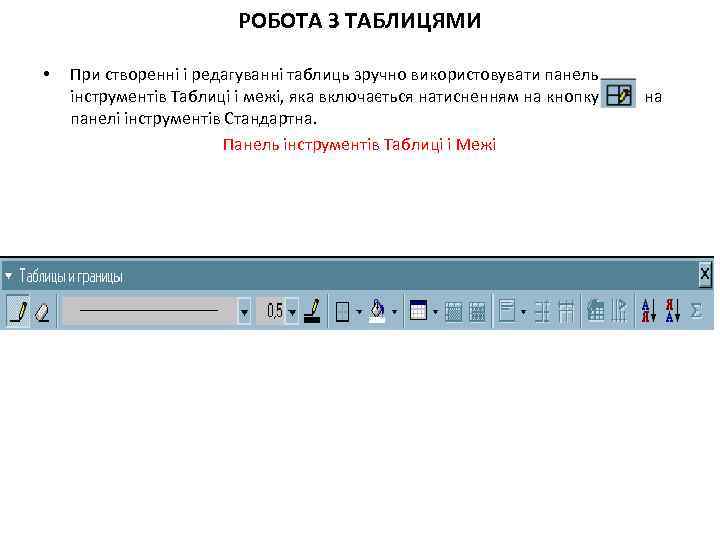Image resolution: width=720 pixels, height=540 pixels.
Task: Open the Table AutoFormat icon
Action: pyautogui.click(x=596, y=311)
